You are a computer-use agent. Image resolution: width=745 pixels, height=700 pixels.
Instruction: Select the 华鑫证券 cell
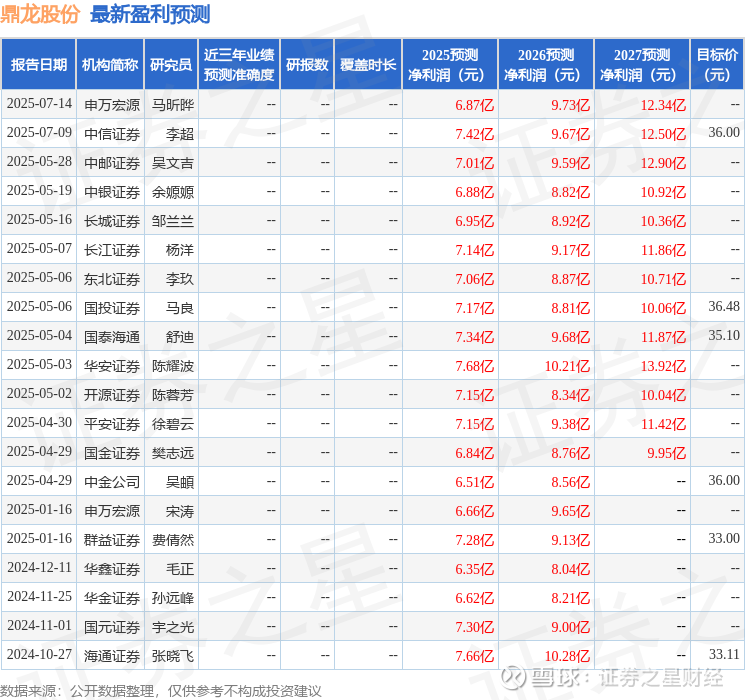point(112,569)
